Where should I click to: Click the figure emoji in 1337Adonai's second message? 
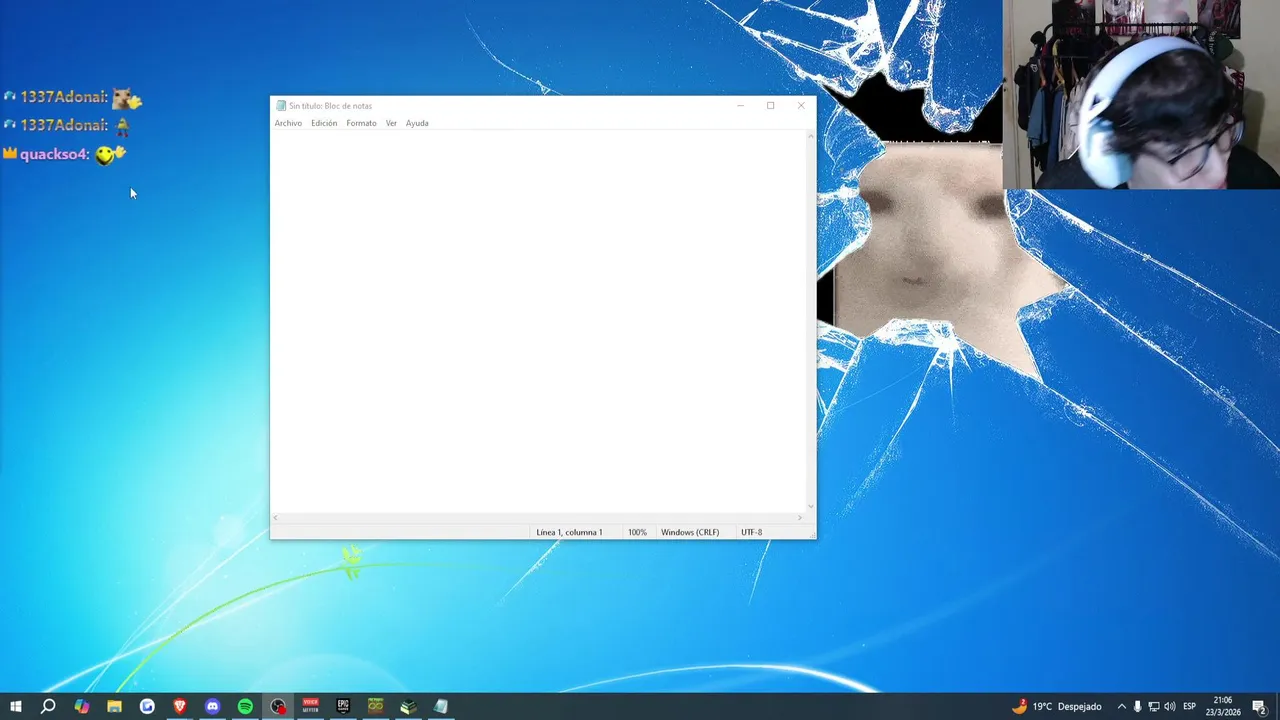[x=122, y=126]
